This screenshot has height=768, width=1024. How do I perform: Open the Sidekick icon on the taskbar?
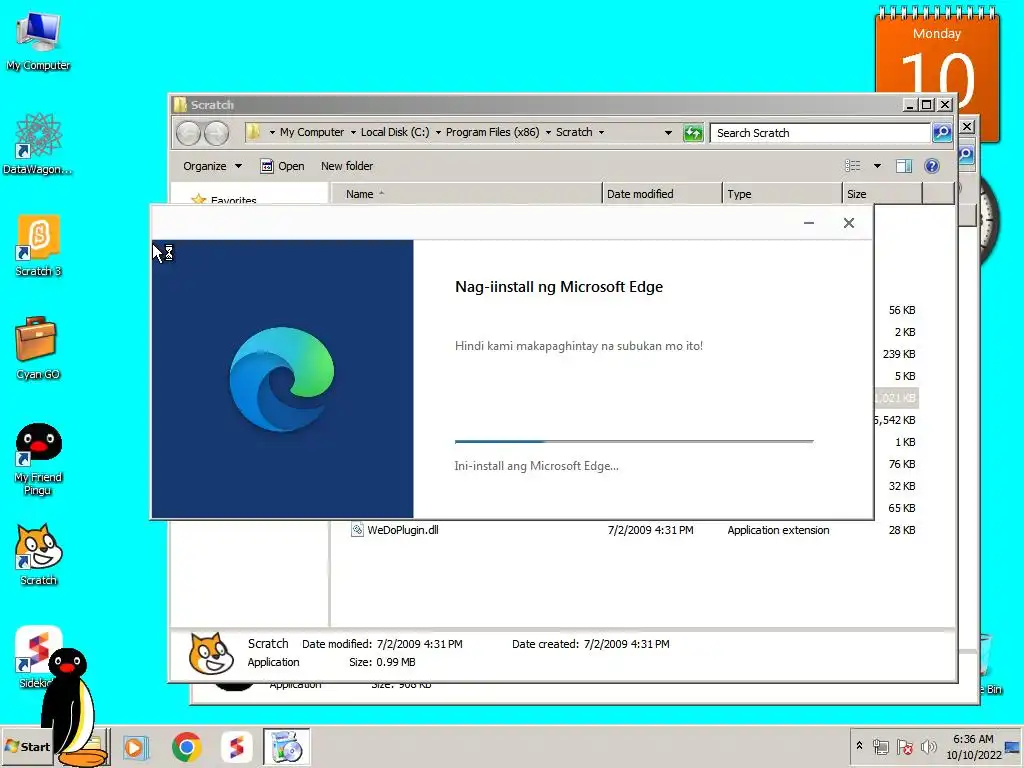pos(236,747)
